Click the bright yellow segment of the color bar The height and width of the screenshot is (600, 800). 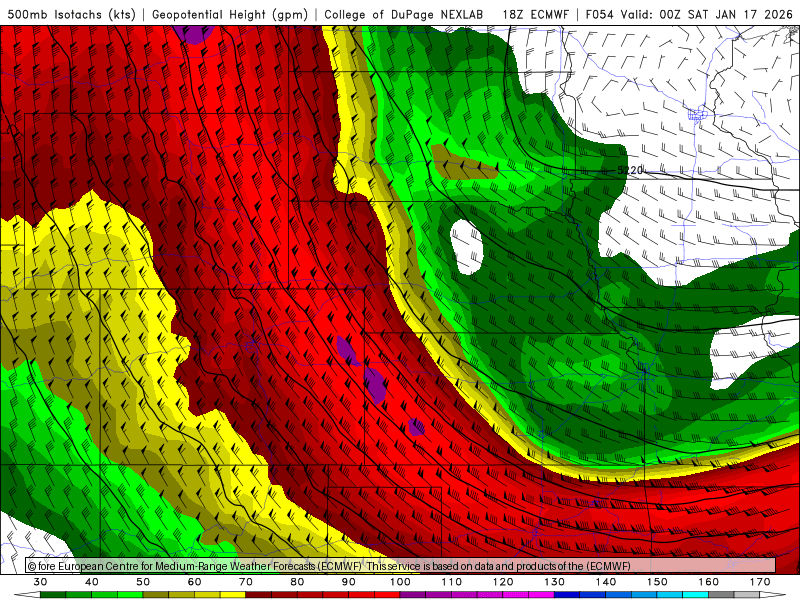click(233, 595)
